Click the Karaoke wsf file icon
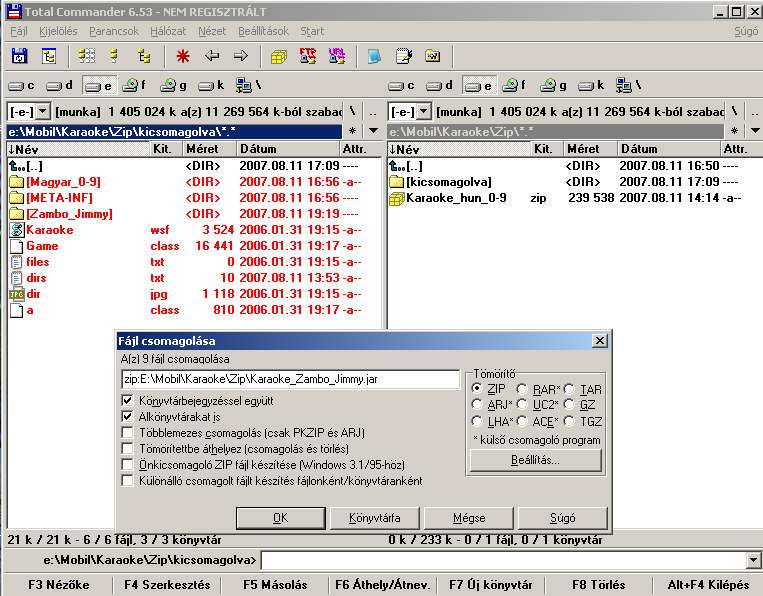Viewport: 763px width, 596px height. point(17,230)
